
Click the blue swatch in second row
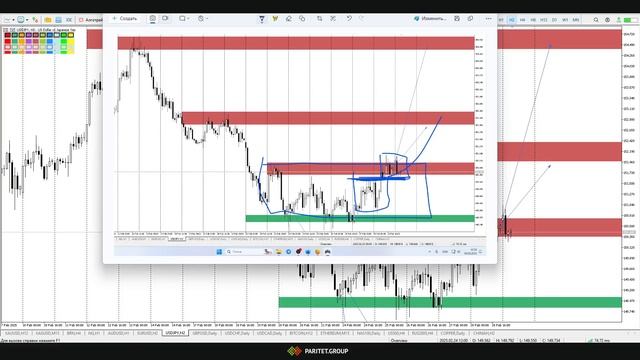click(x=50, y=41)
